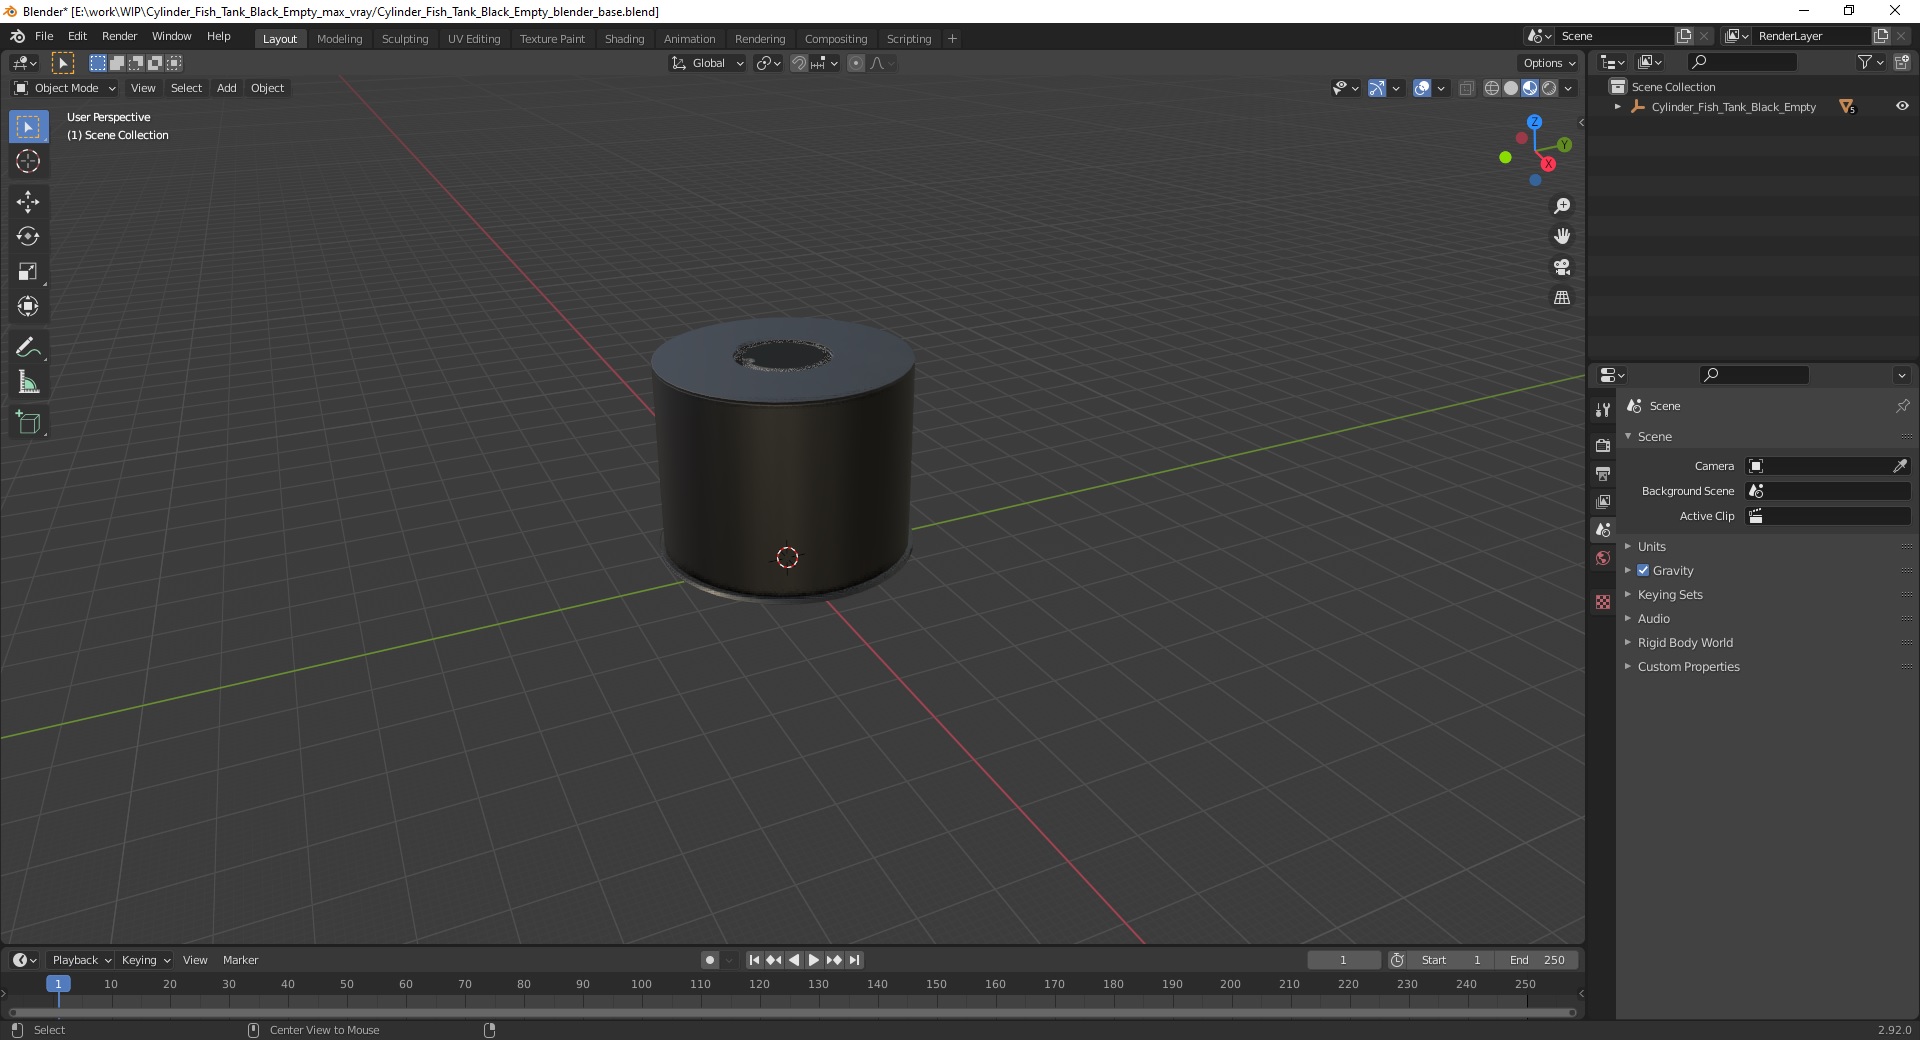Click the current frame number field
Viewport: 1920px width, 1040px height.
[x=1343, y=960]
